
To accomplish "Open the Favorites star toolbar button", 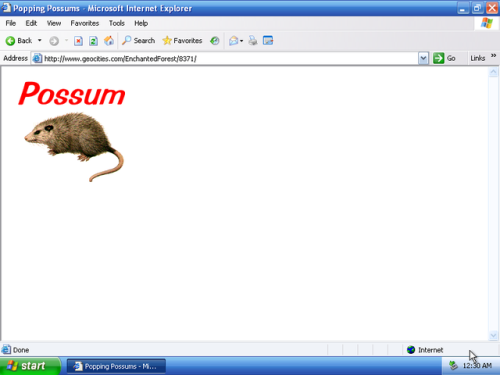I will [182, 41].
